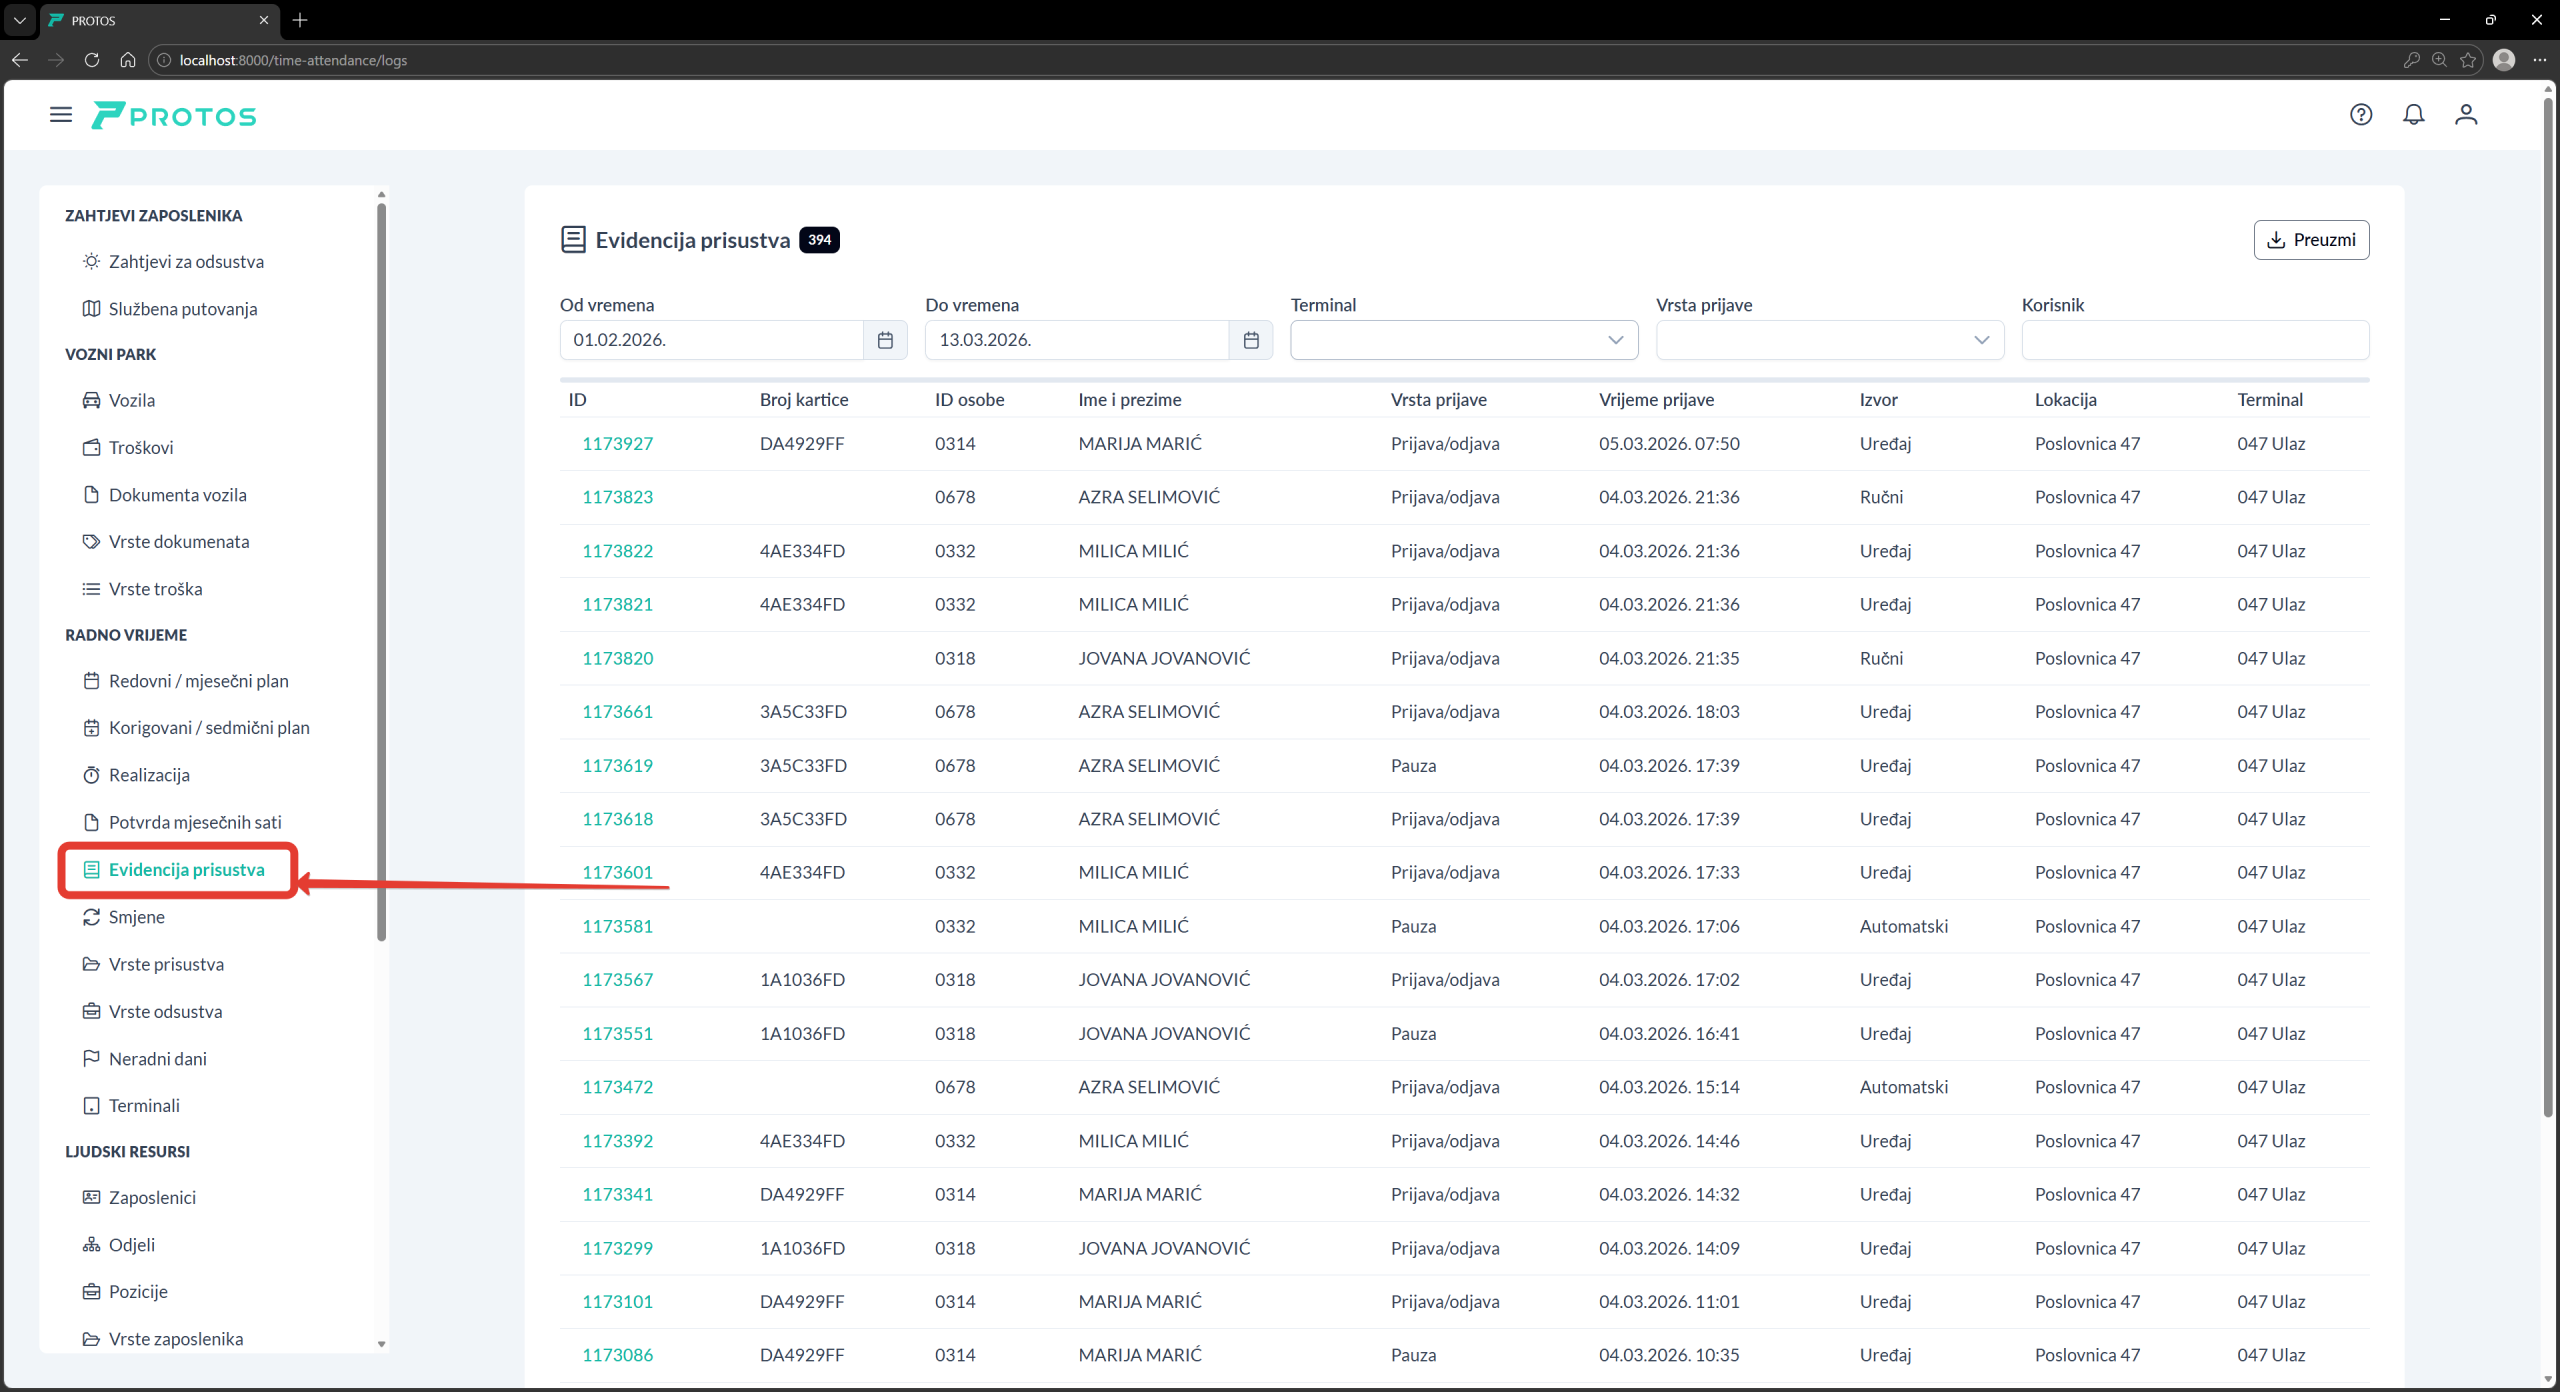Open calendar picker for Do vremena

tap(1250, 340)
